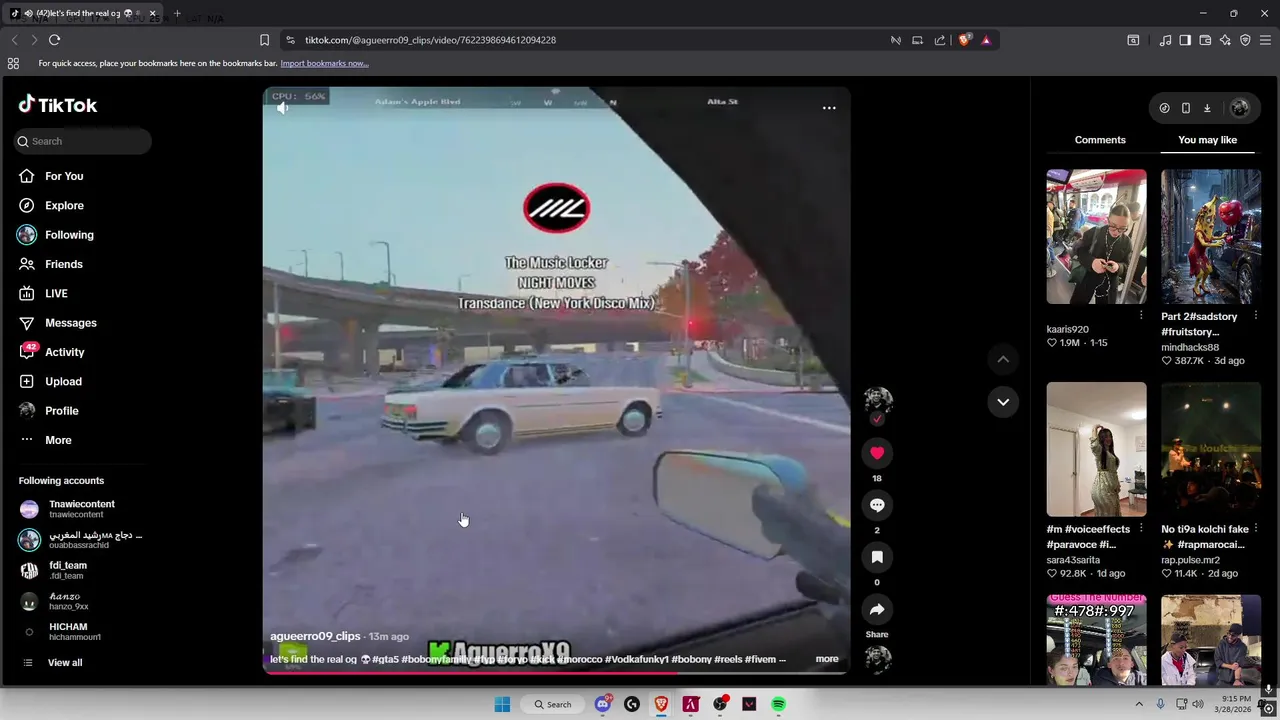The image size is (1280, 720).
Task: Click the TikTok search field
Action: pyautogui.click(x=83, y=141)
